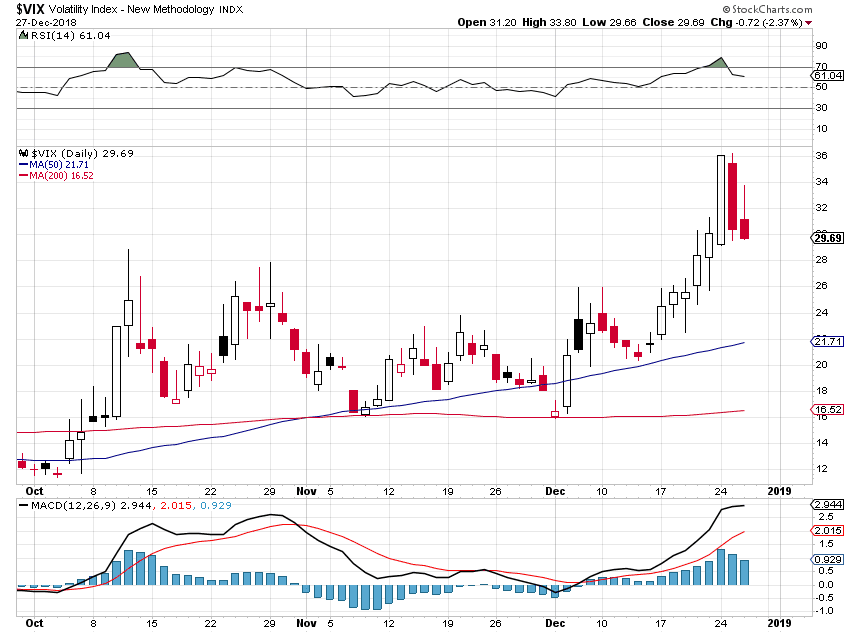Screen dimensions: 850x633
Task: Click the 29.69 price tag on right axis
Action: 828,238
